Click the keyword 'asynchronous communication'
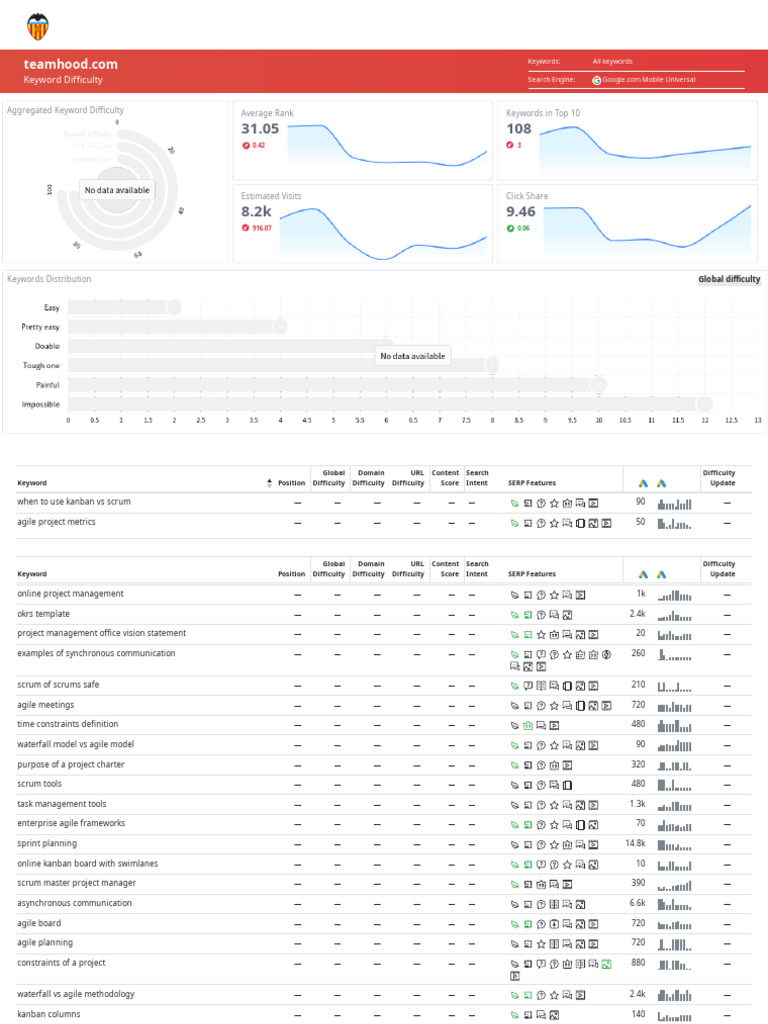 pos(74,903)
